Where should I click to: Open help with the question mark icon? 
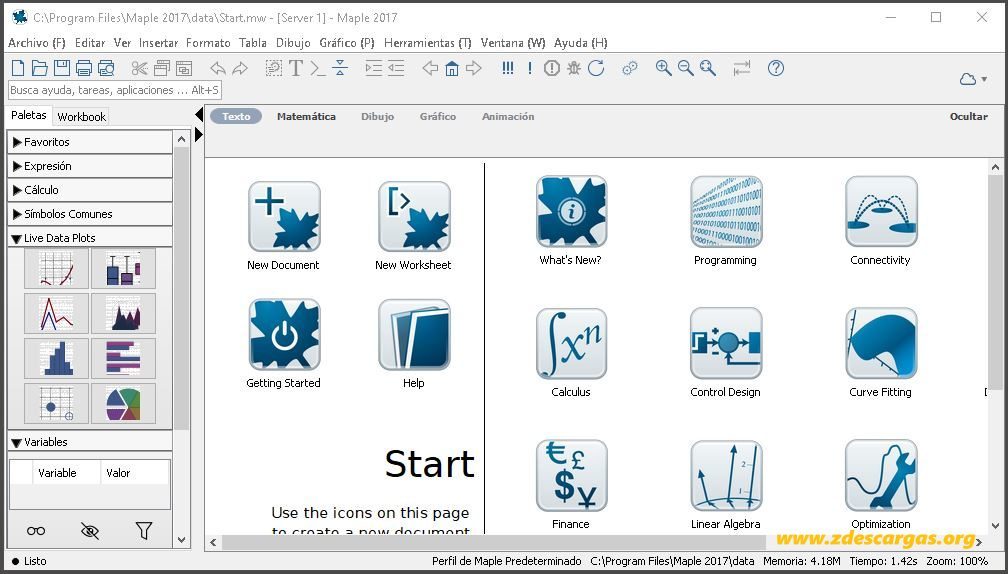point(776,68)
